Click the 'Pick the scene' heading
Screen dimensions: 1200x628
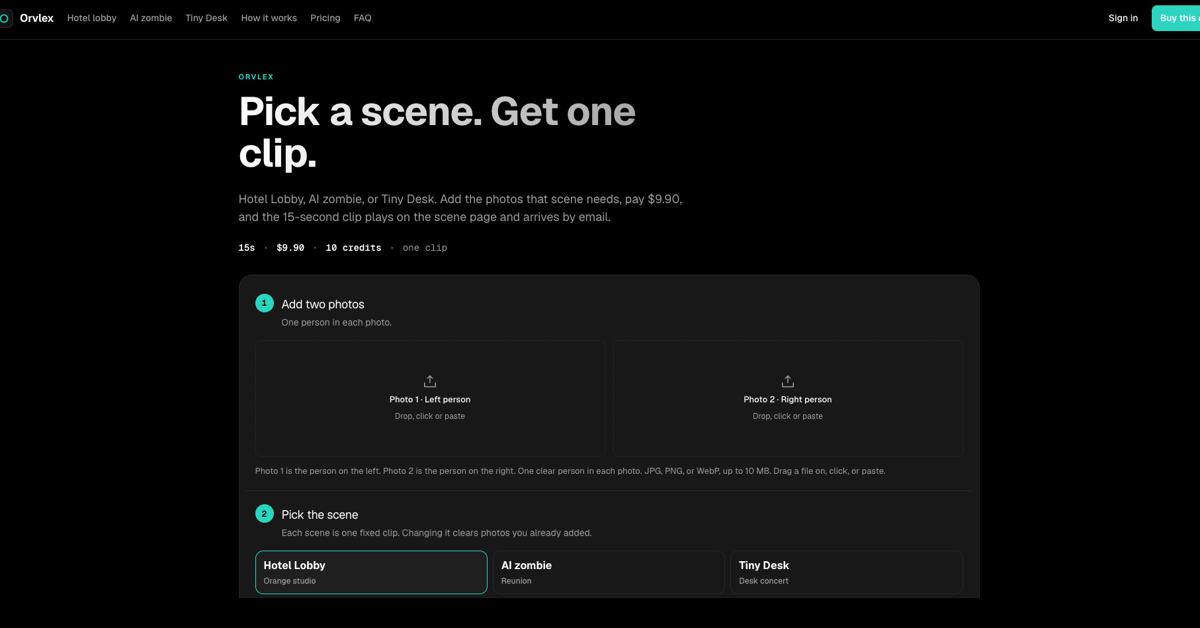320,514
